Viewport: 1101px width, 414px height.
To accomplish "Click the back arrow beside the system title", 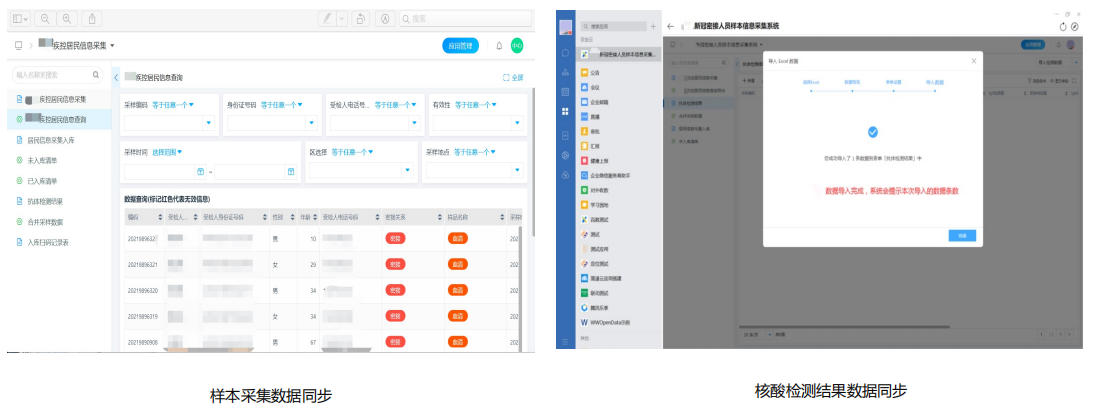I will 670,25.
